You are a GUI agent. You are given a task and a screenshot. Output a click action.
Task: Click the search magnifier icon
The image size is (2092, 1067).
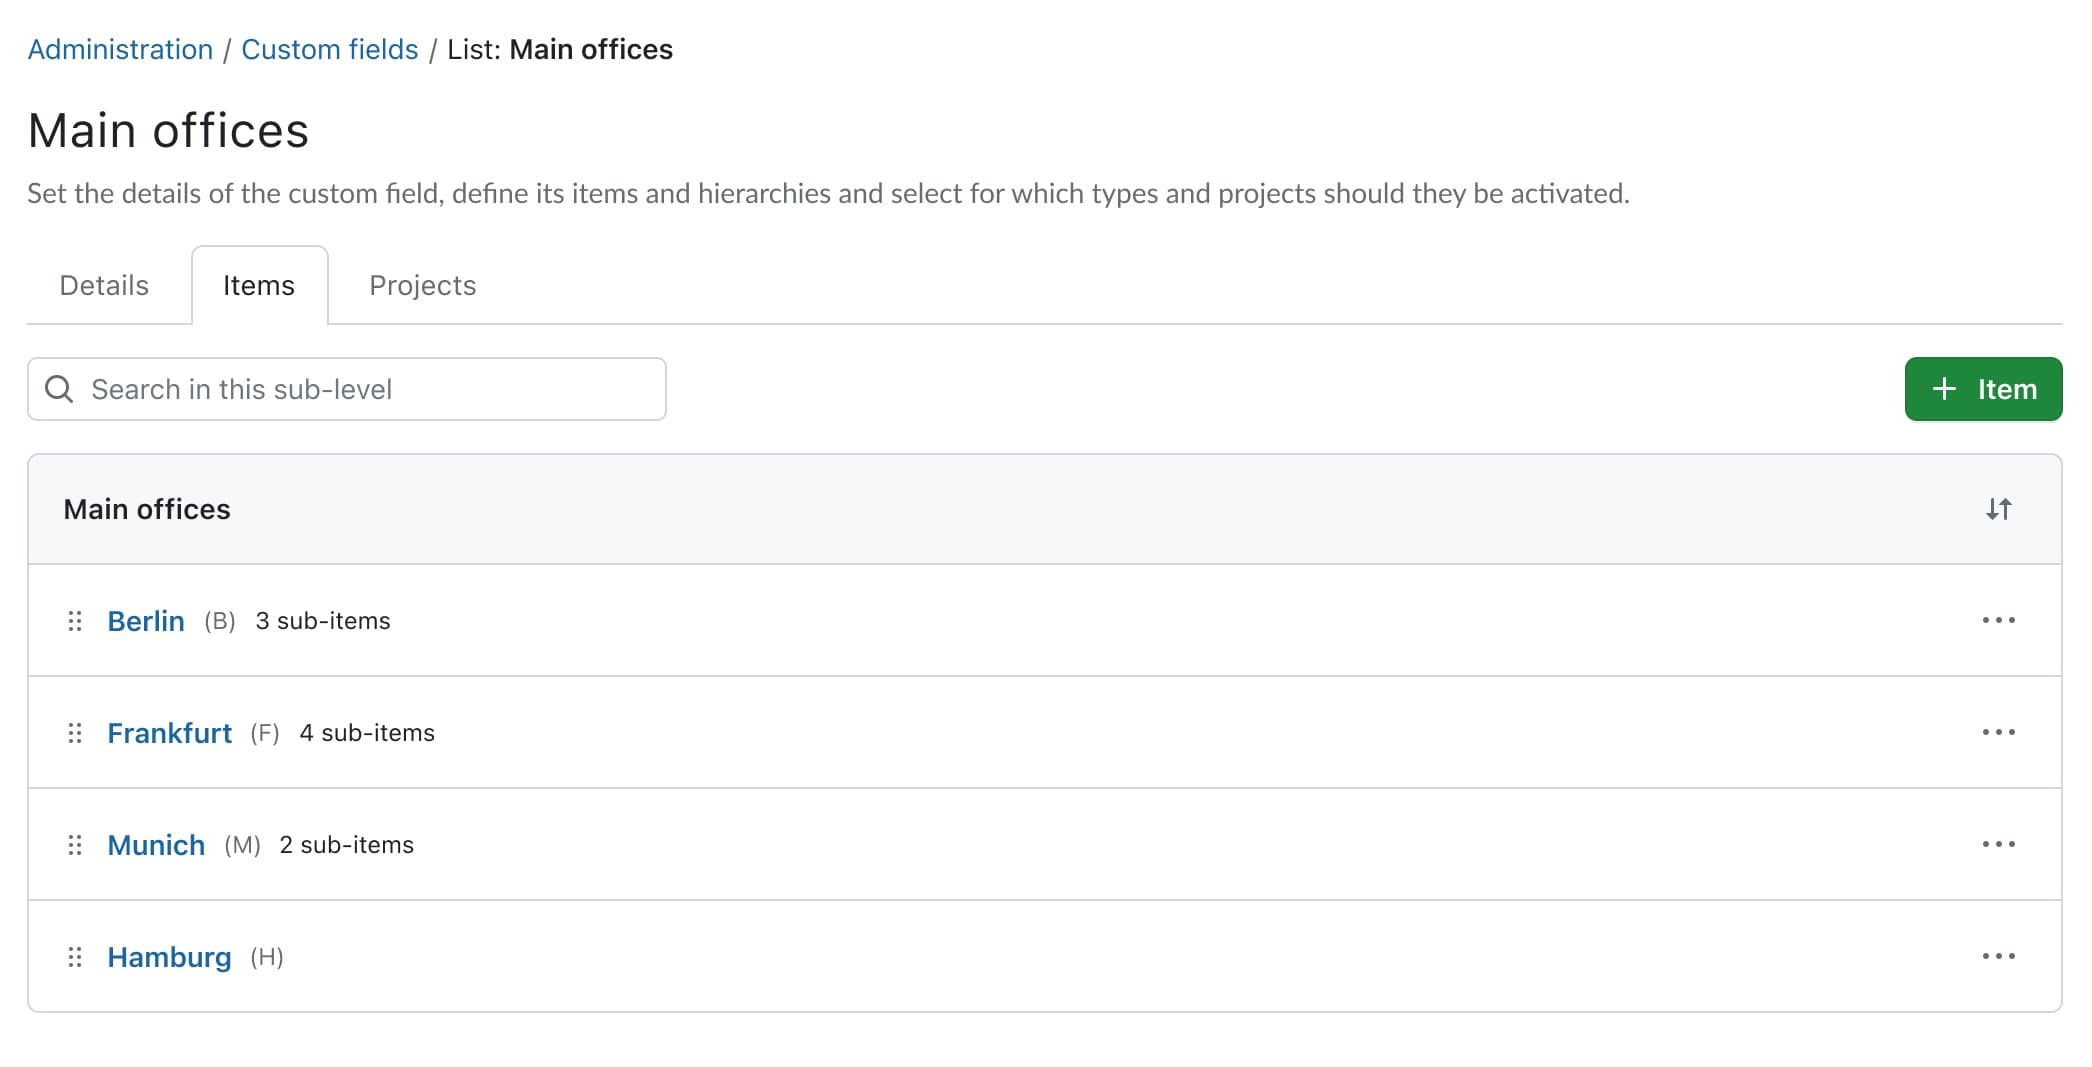[x=59, y=389]
